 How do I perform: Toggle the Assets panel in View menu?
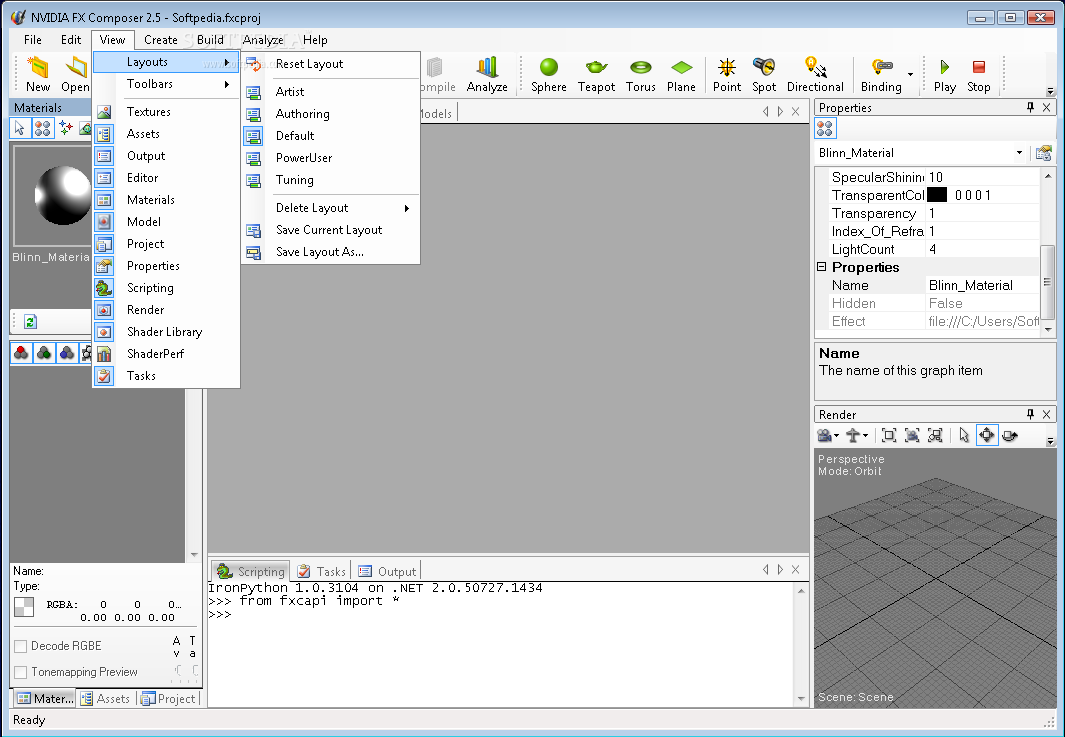point(166,134)
